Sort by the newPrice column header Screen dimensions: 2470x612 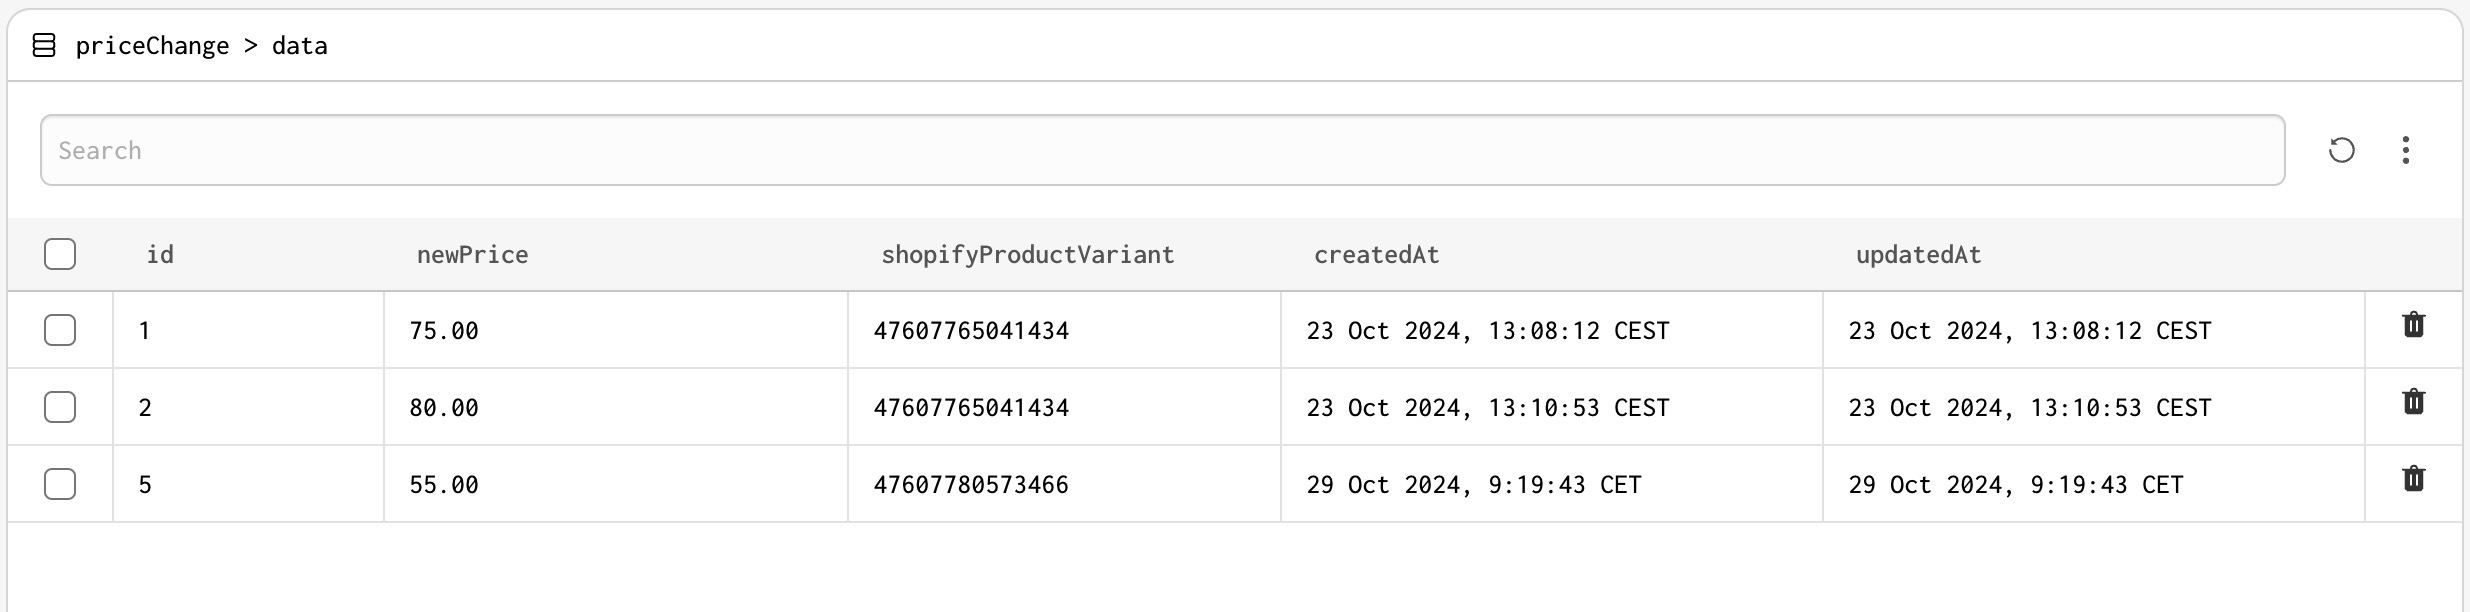(472, 255)
